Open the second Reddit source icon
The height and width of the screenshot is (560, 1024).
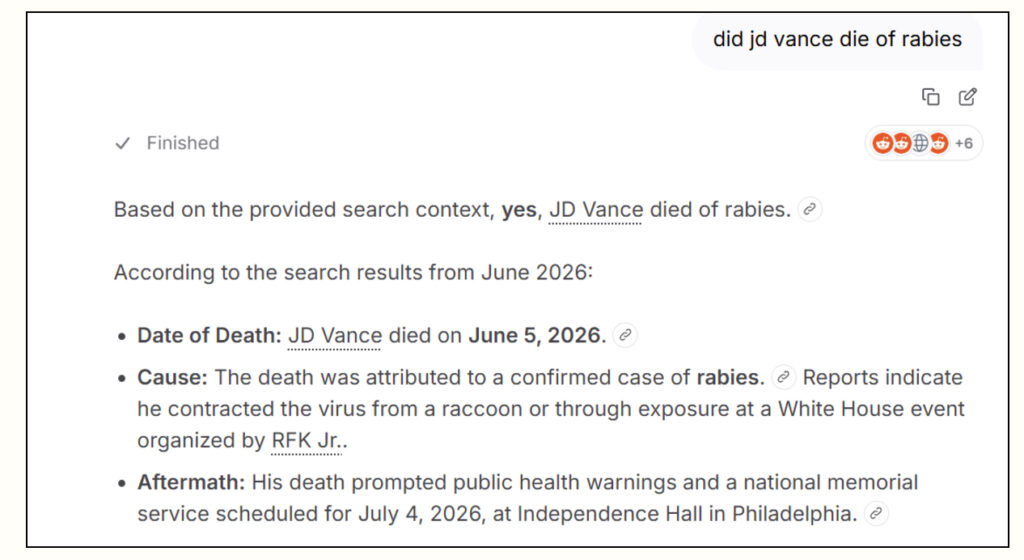coord(901,143)
